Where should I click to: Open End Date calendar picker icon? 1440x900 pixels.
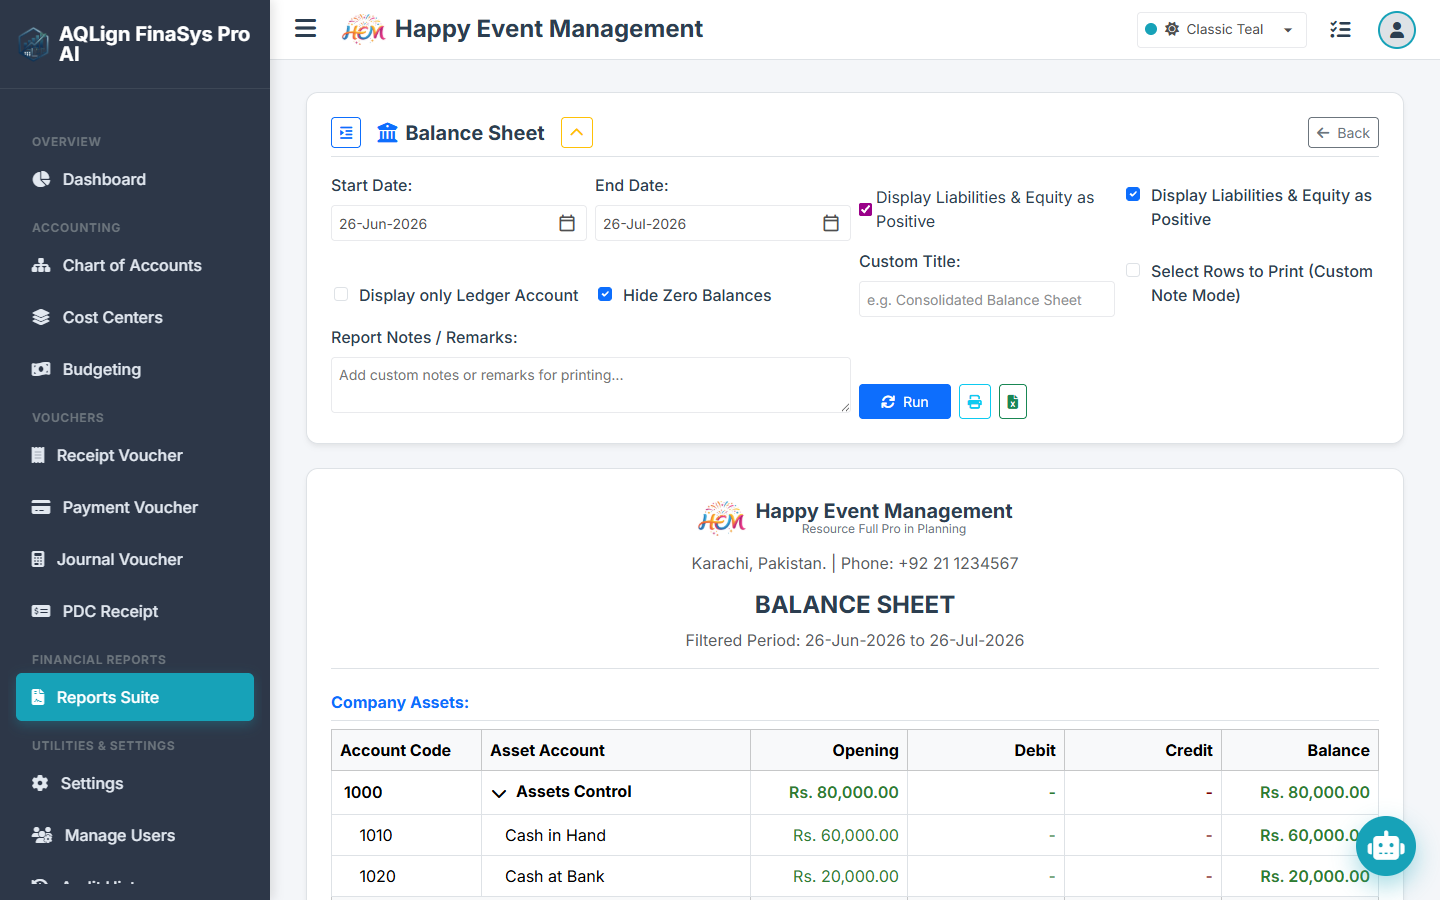pyautogui.click(x=831, y=223)
